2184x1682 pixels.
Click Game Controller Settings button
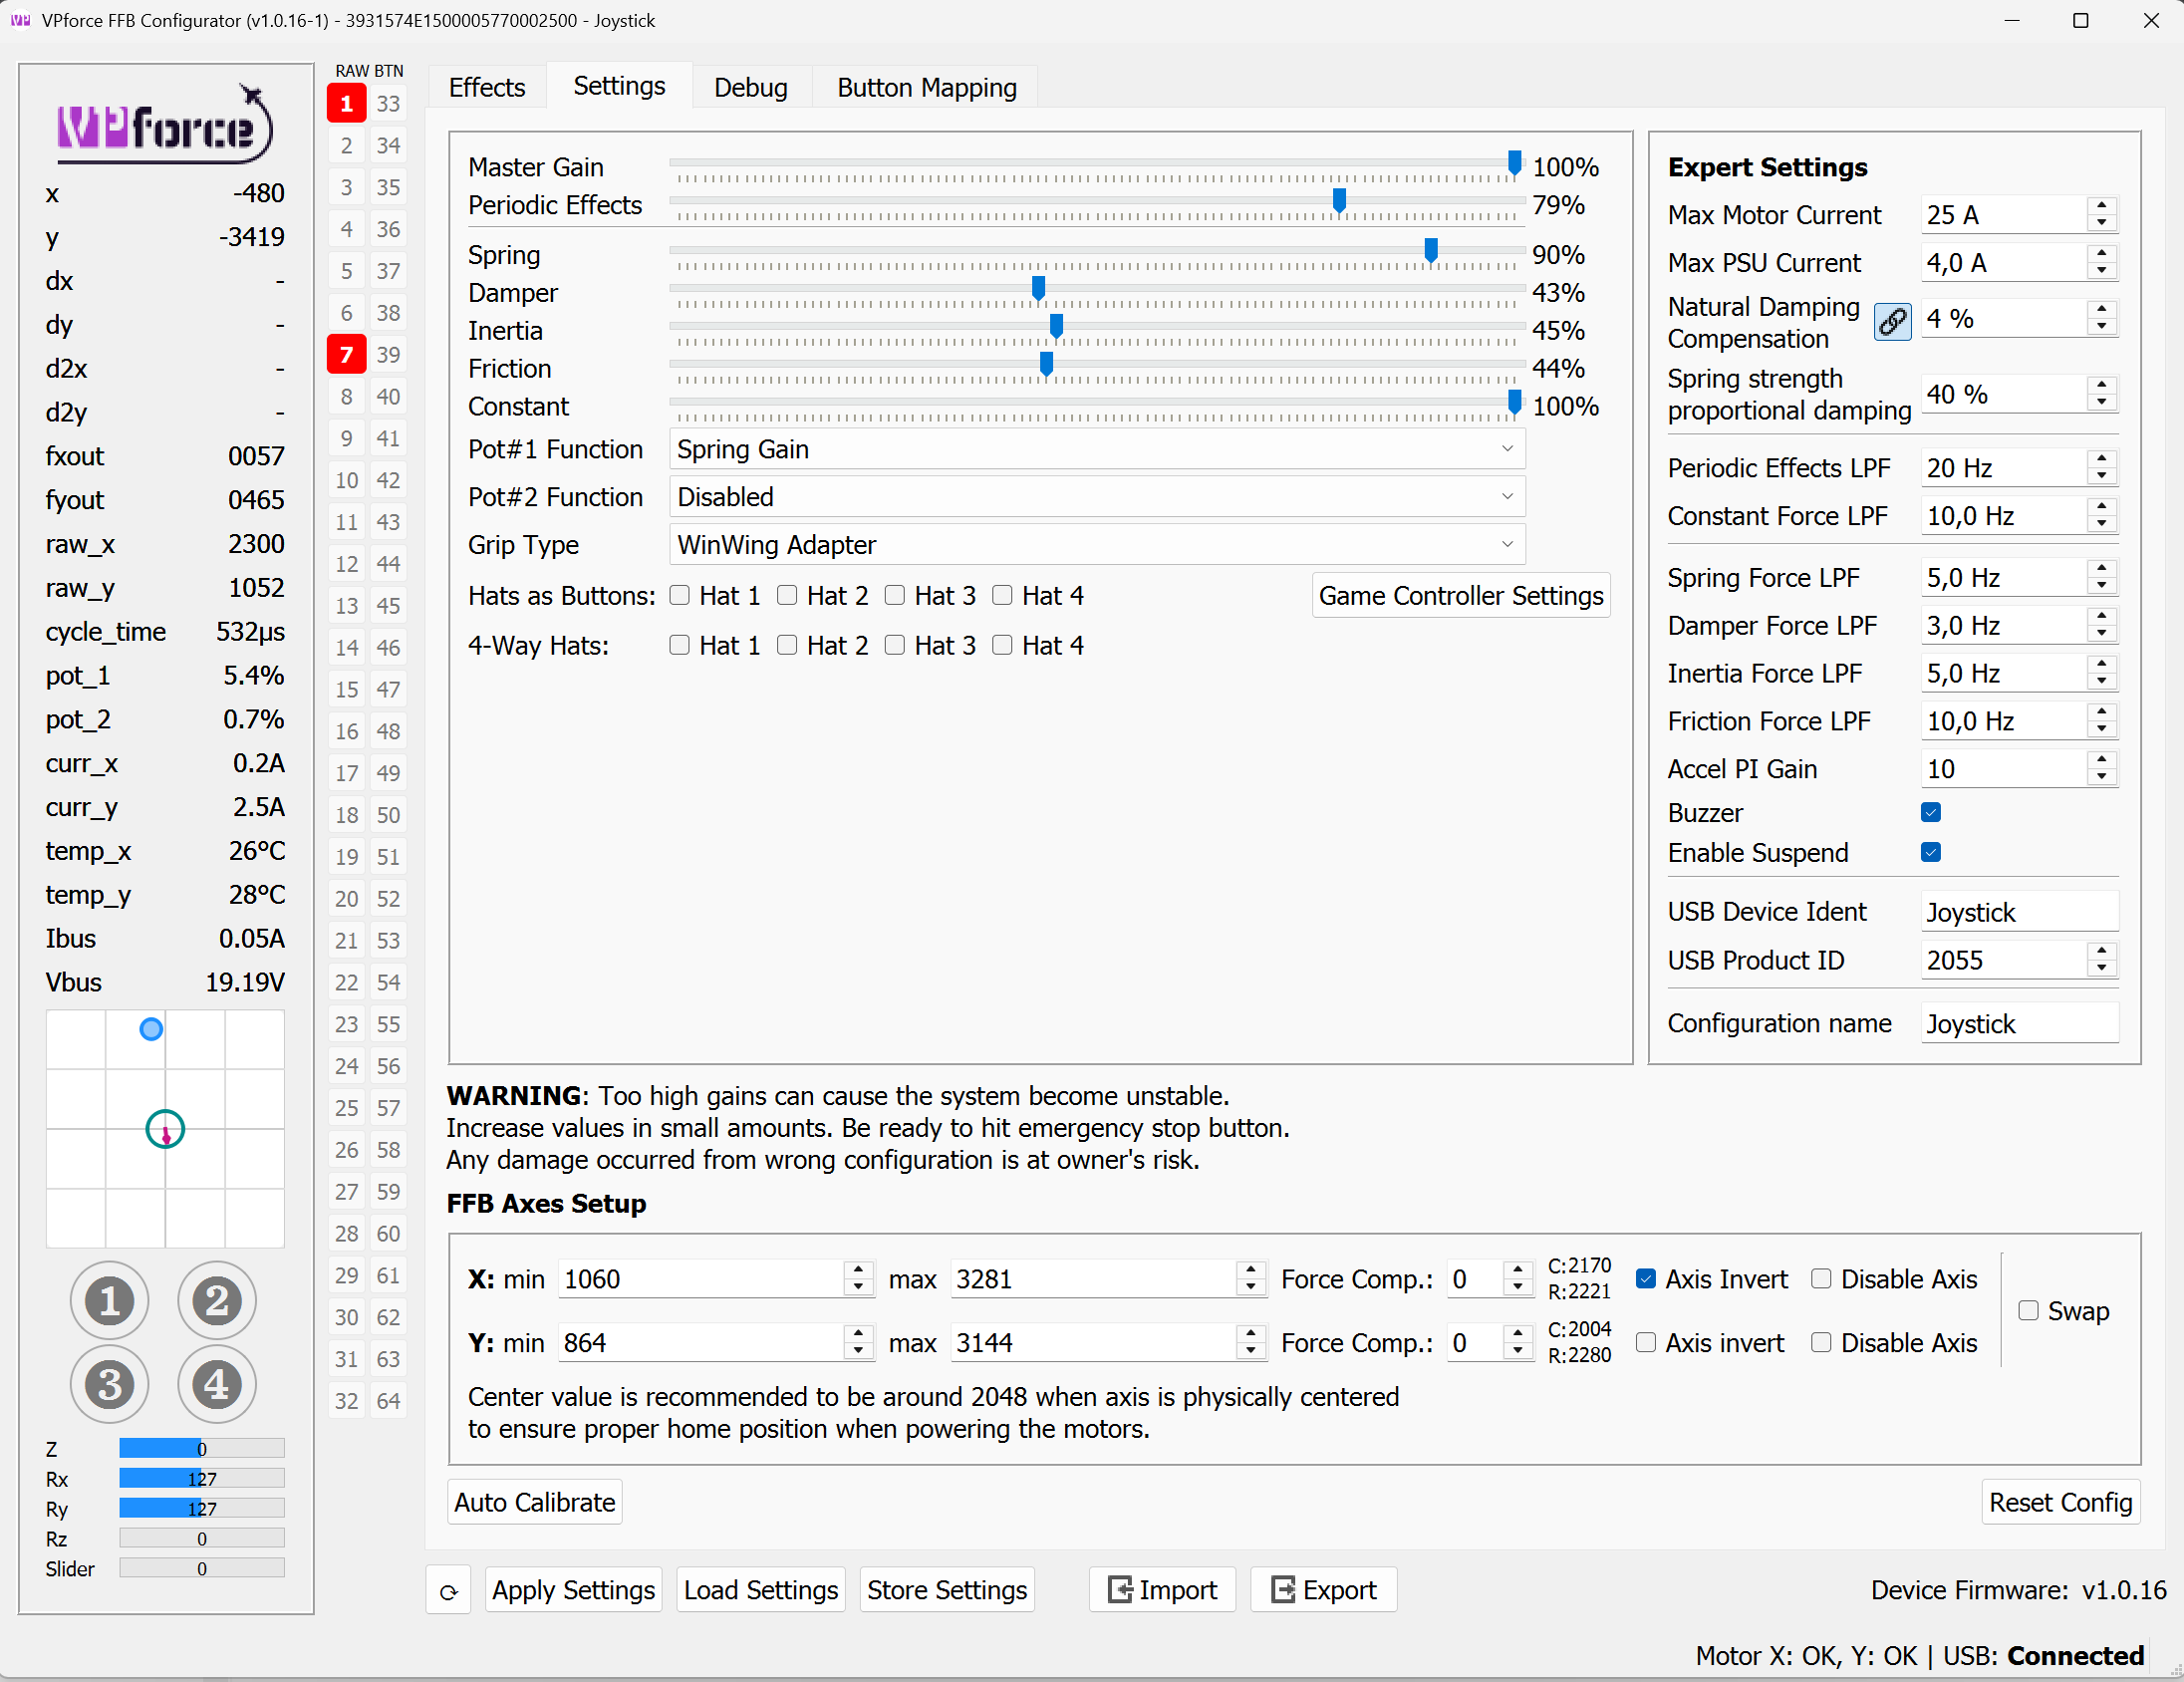coord(1460,595)
